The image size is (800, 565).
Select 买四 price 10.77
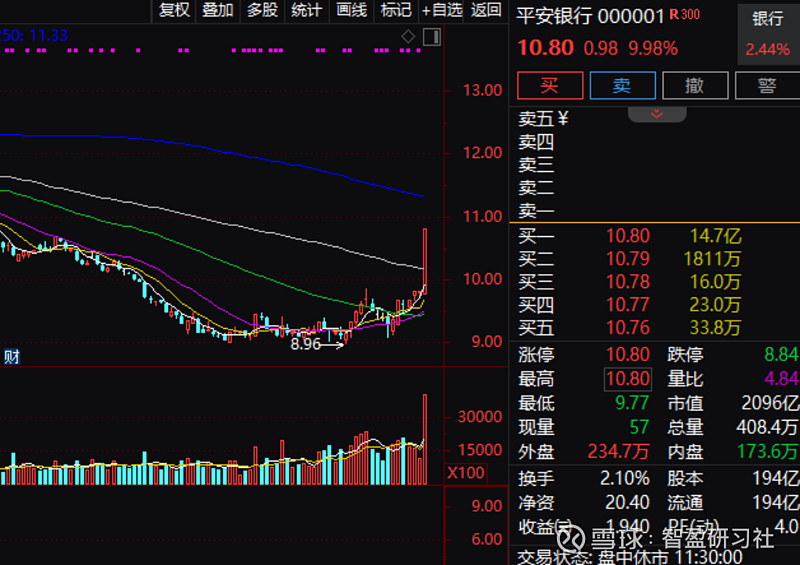pyautogui.click(x=628, y=305)
